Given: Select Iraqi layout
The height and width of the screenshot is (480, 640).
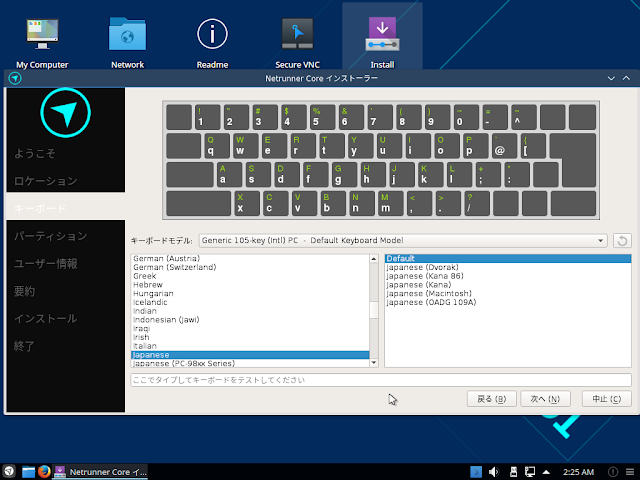Looking at the screenshot, I should [x=250, y=329].
